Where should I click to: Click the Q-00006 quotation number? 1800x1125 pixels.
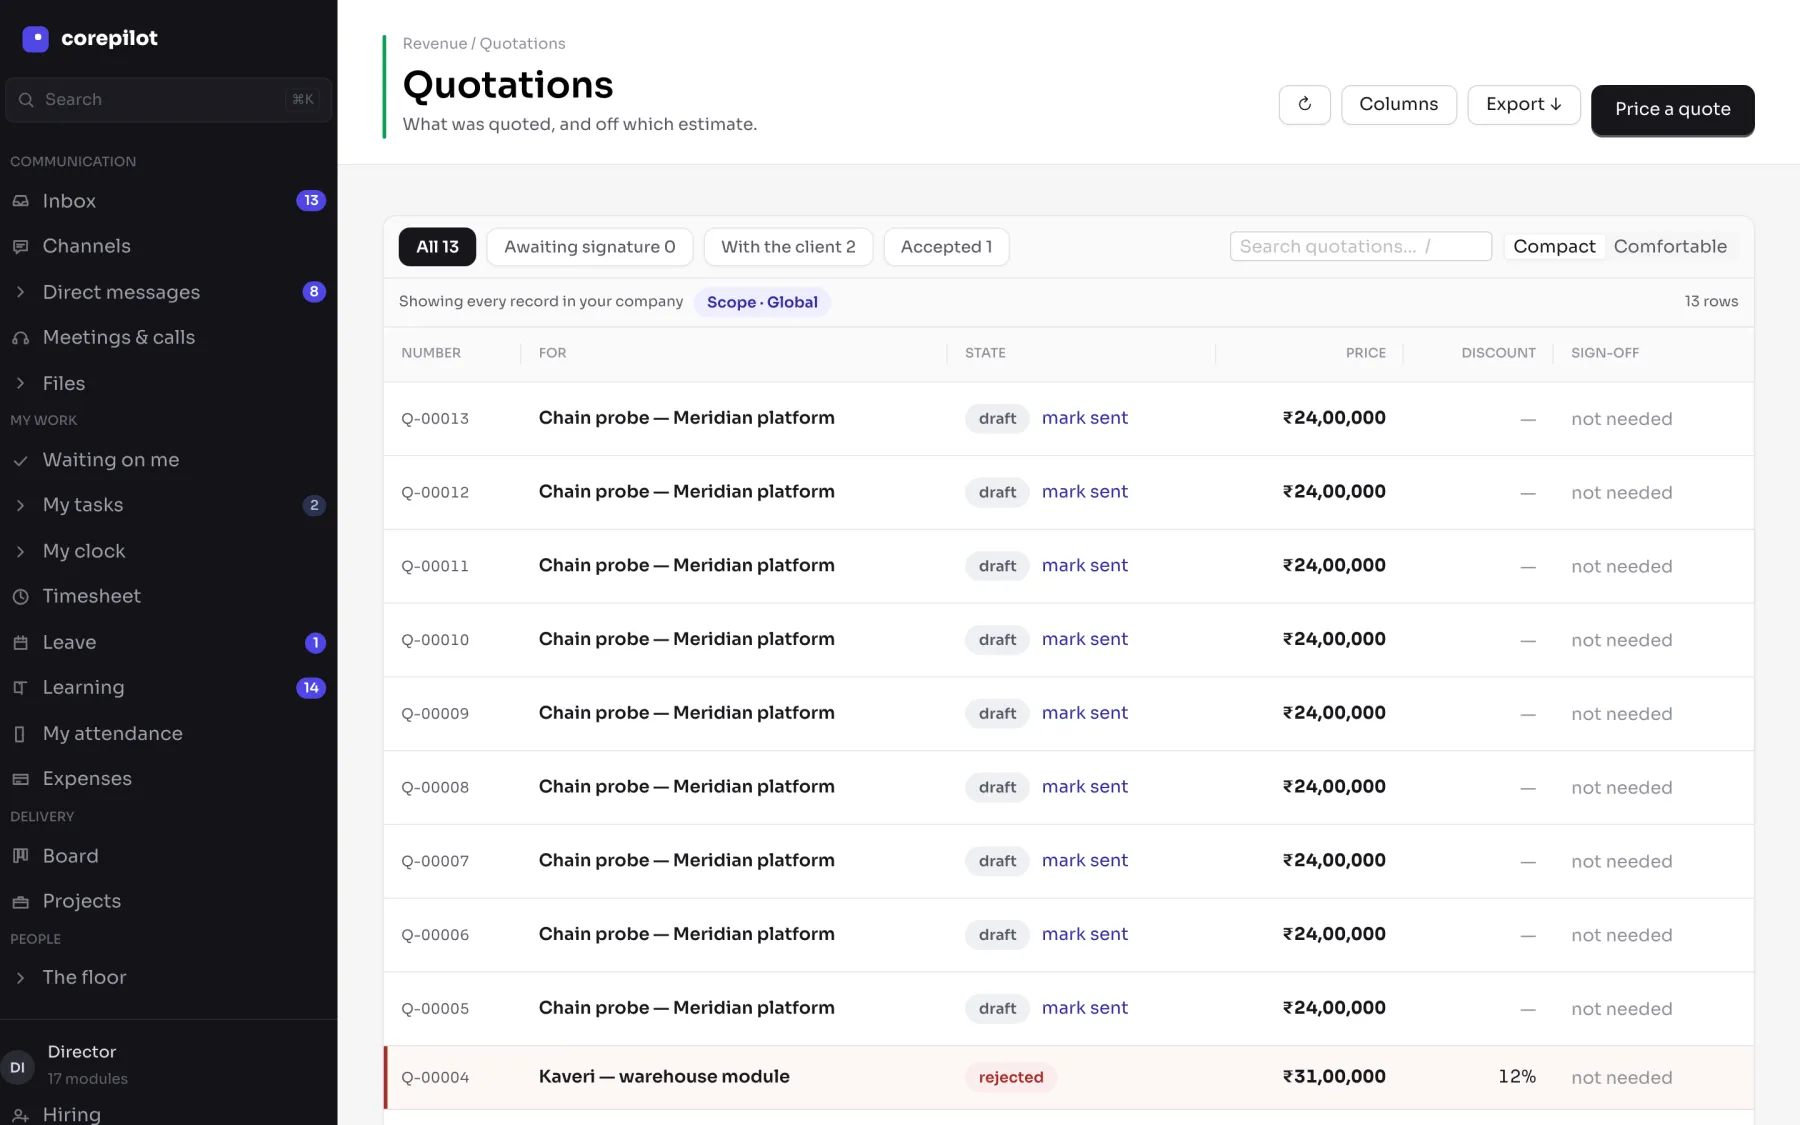click(x=435, y=935)
